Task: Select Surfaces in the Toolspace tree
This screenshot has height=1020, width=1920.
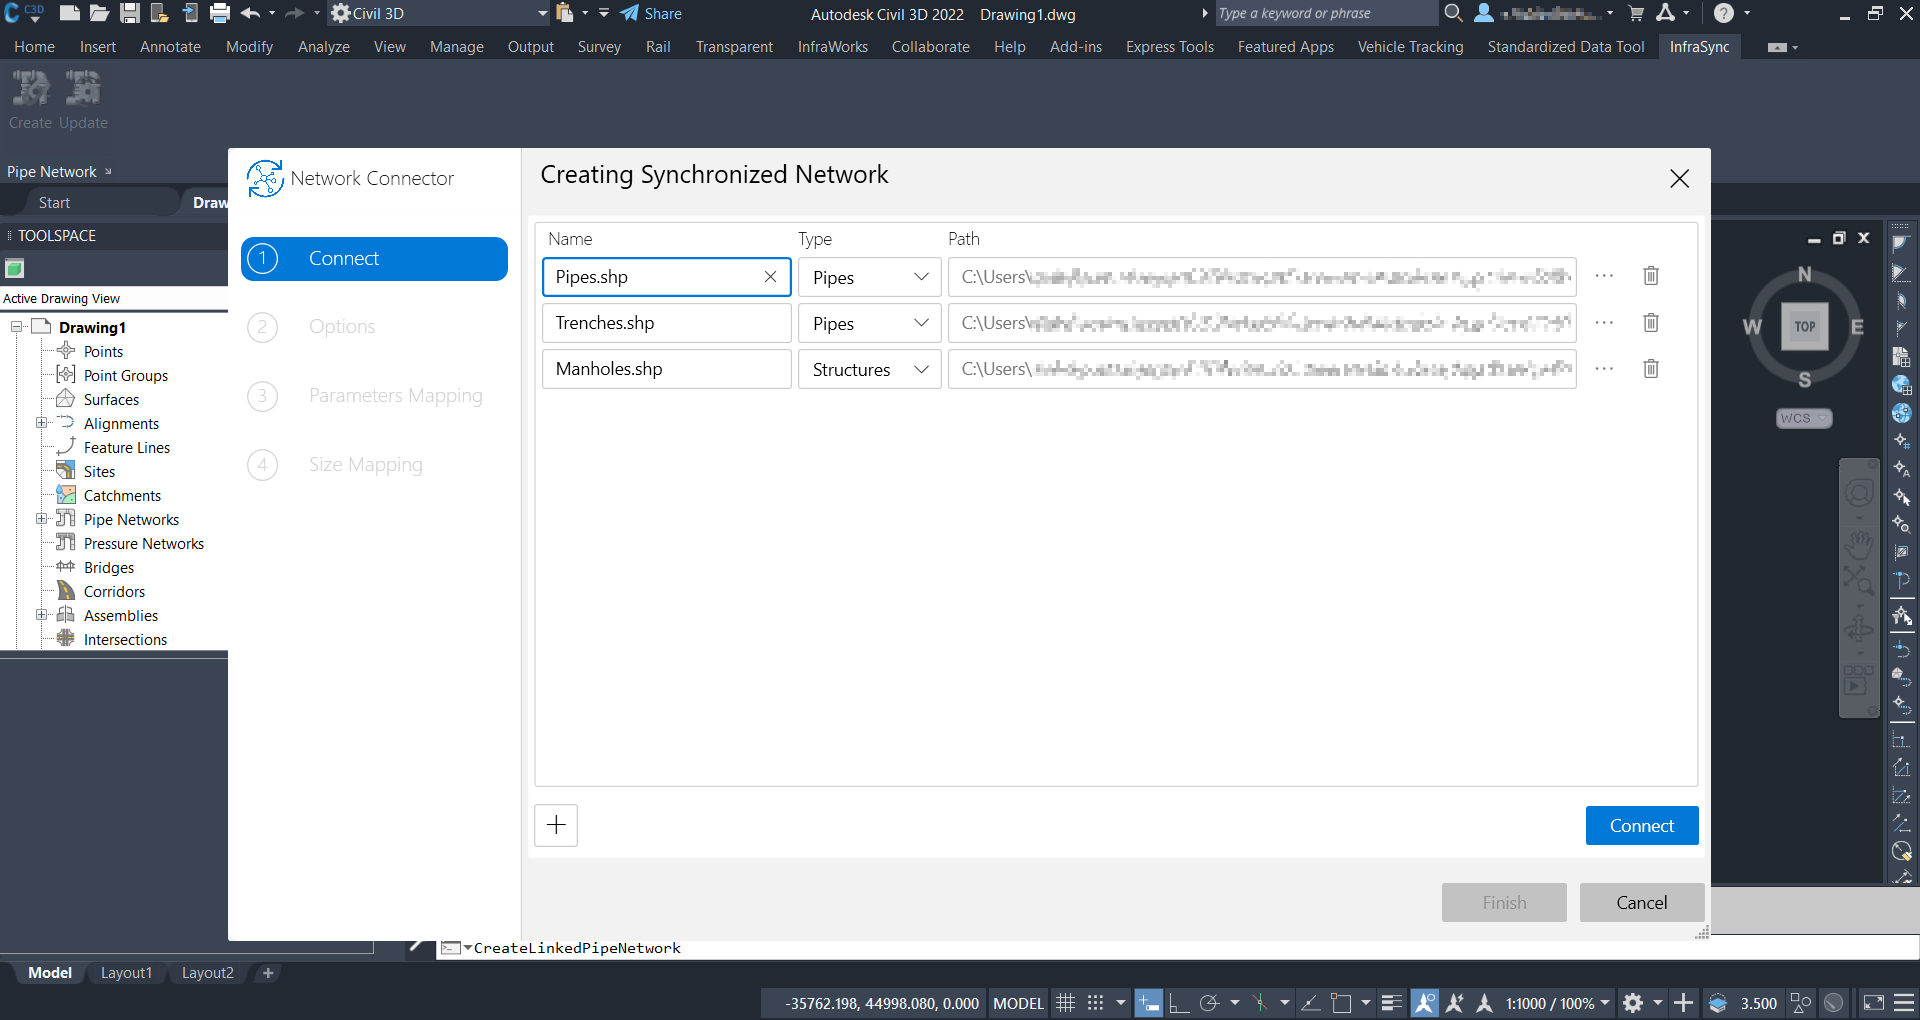Action: coord(111,399)
